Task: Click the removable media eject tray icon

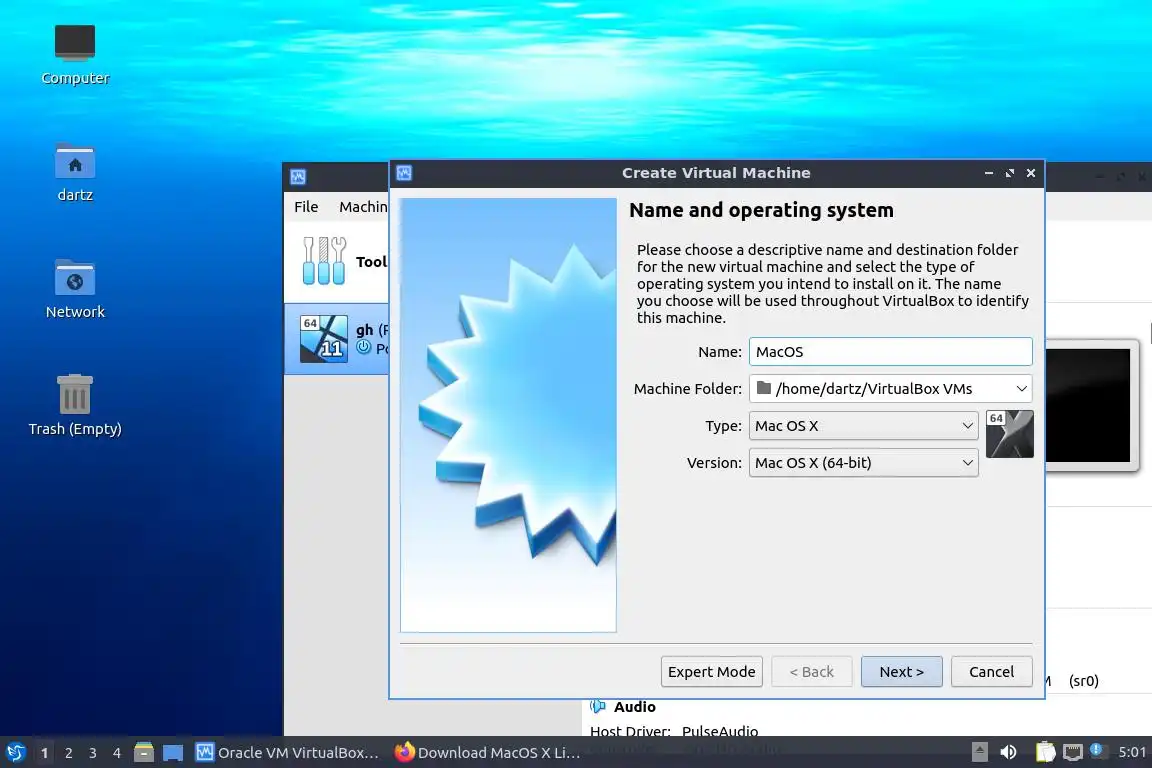Action: 979,752
